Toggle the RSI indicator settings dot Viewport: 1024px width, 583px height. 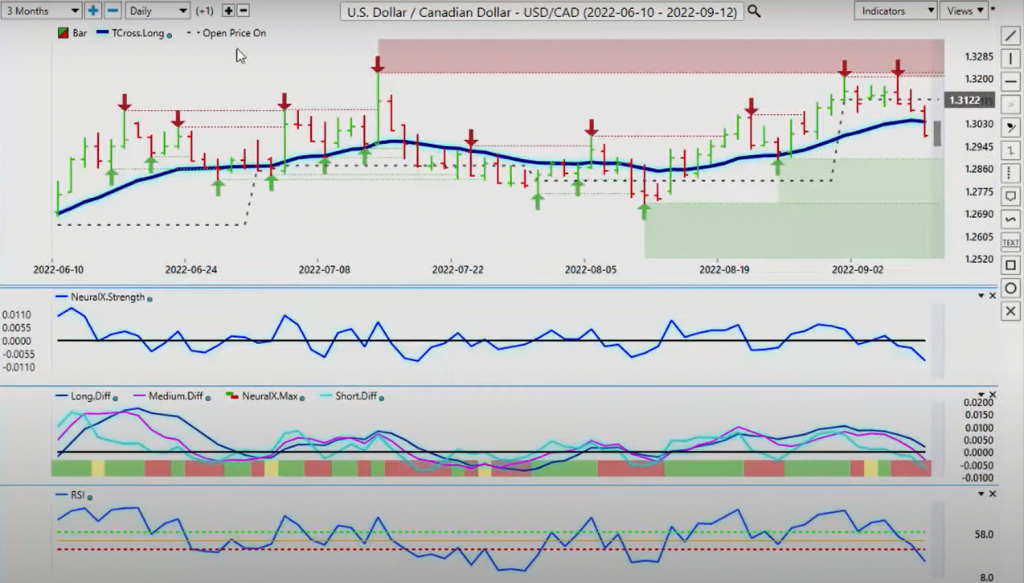[90, 497]
